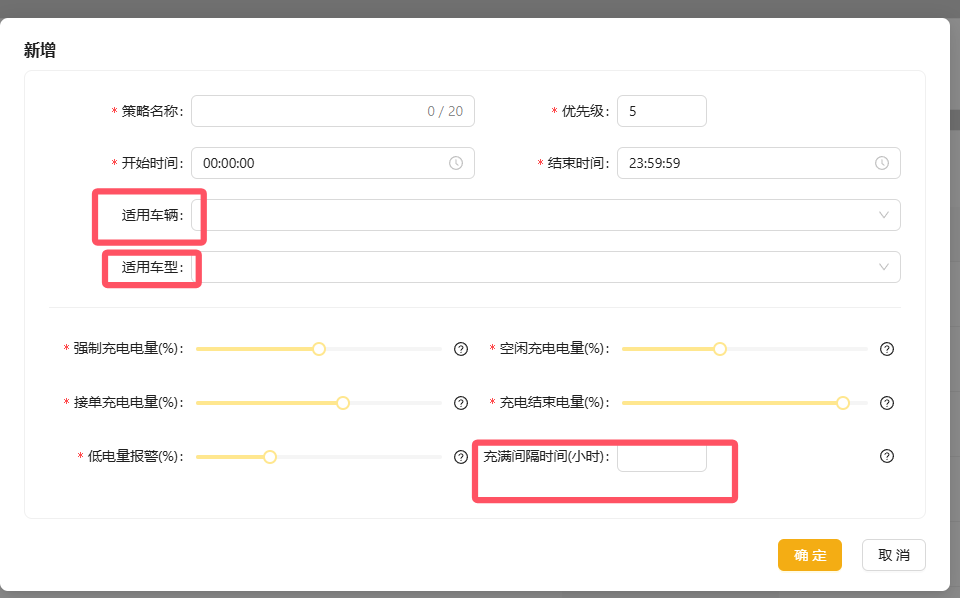Click the 低电量报警(%) slider handle
The width and height of the screenshot is (960, 598).
pos(270,457)
